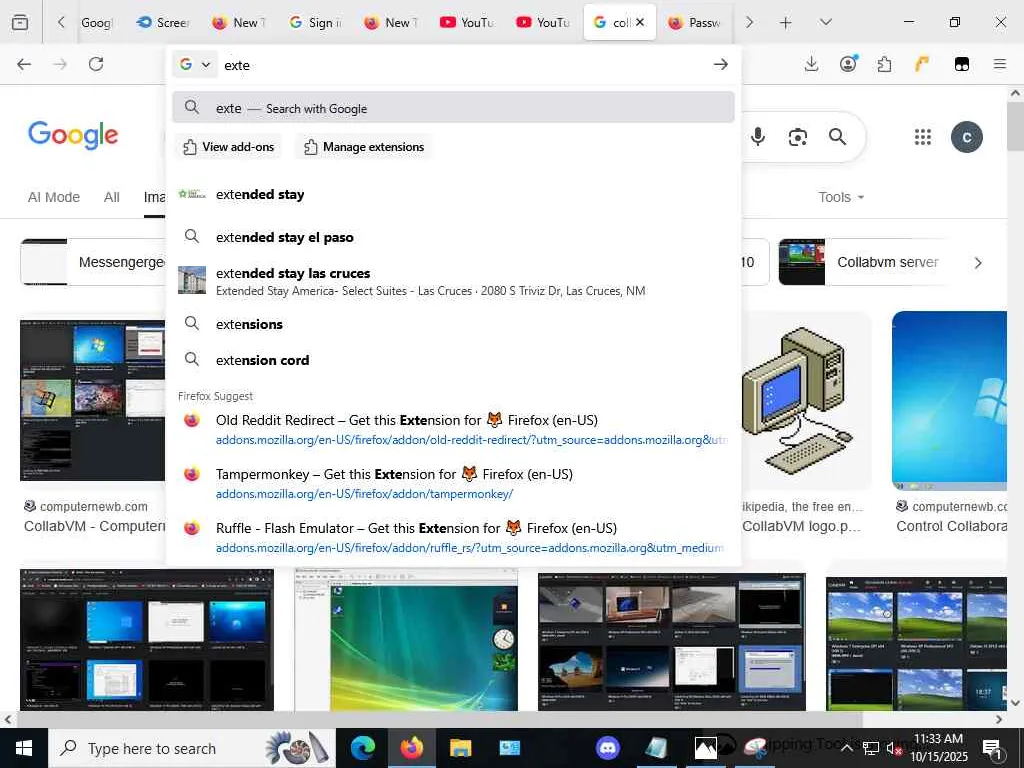Open the blue Windows 7 desktop image result
Screen dimensions: 1024x768
(949, 400)
